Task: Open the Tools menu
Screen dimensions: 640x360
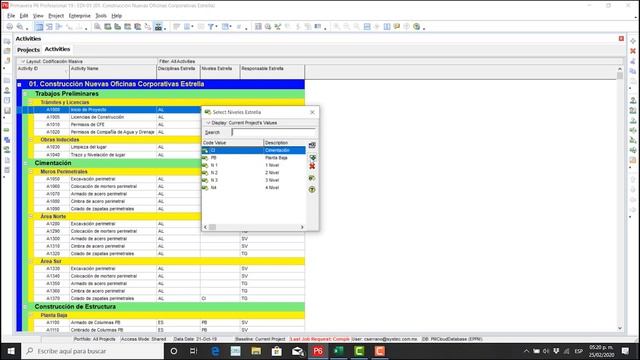Action: click(x=101, y=16)
